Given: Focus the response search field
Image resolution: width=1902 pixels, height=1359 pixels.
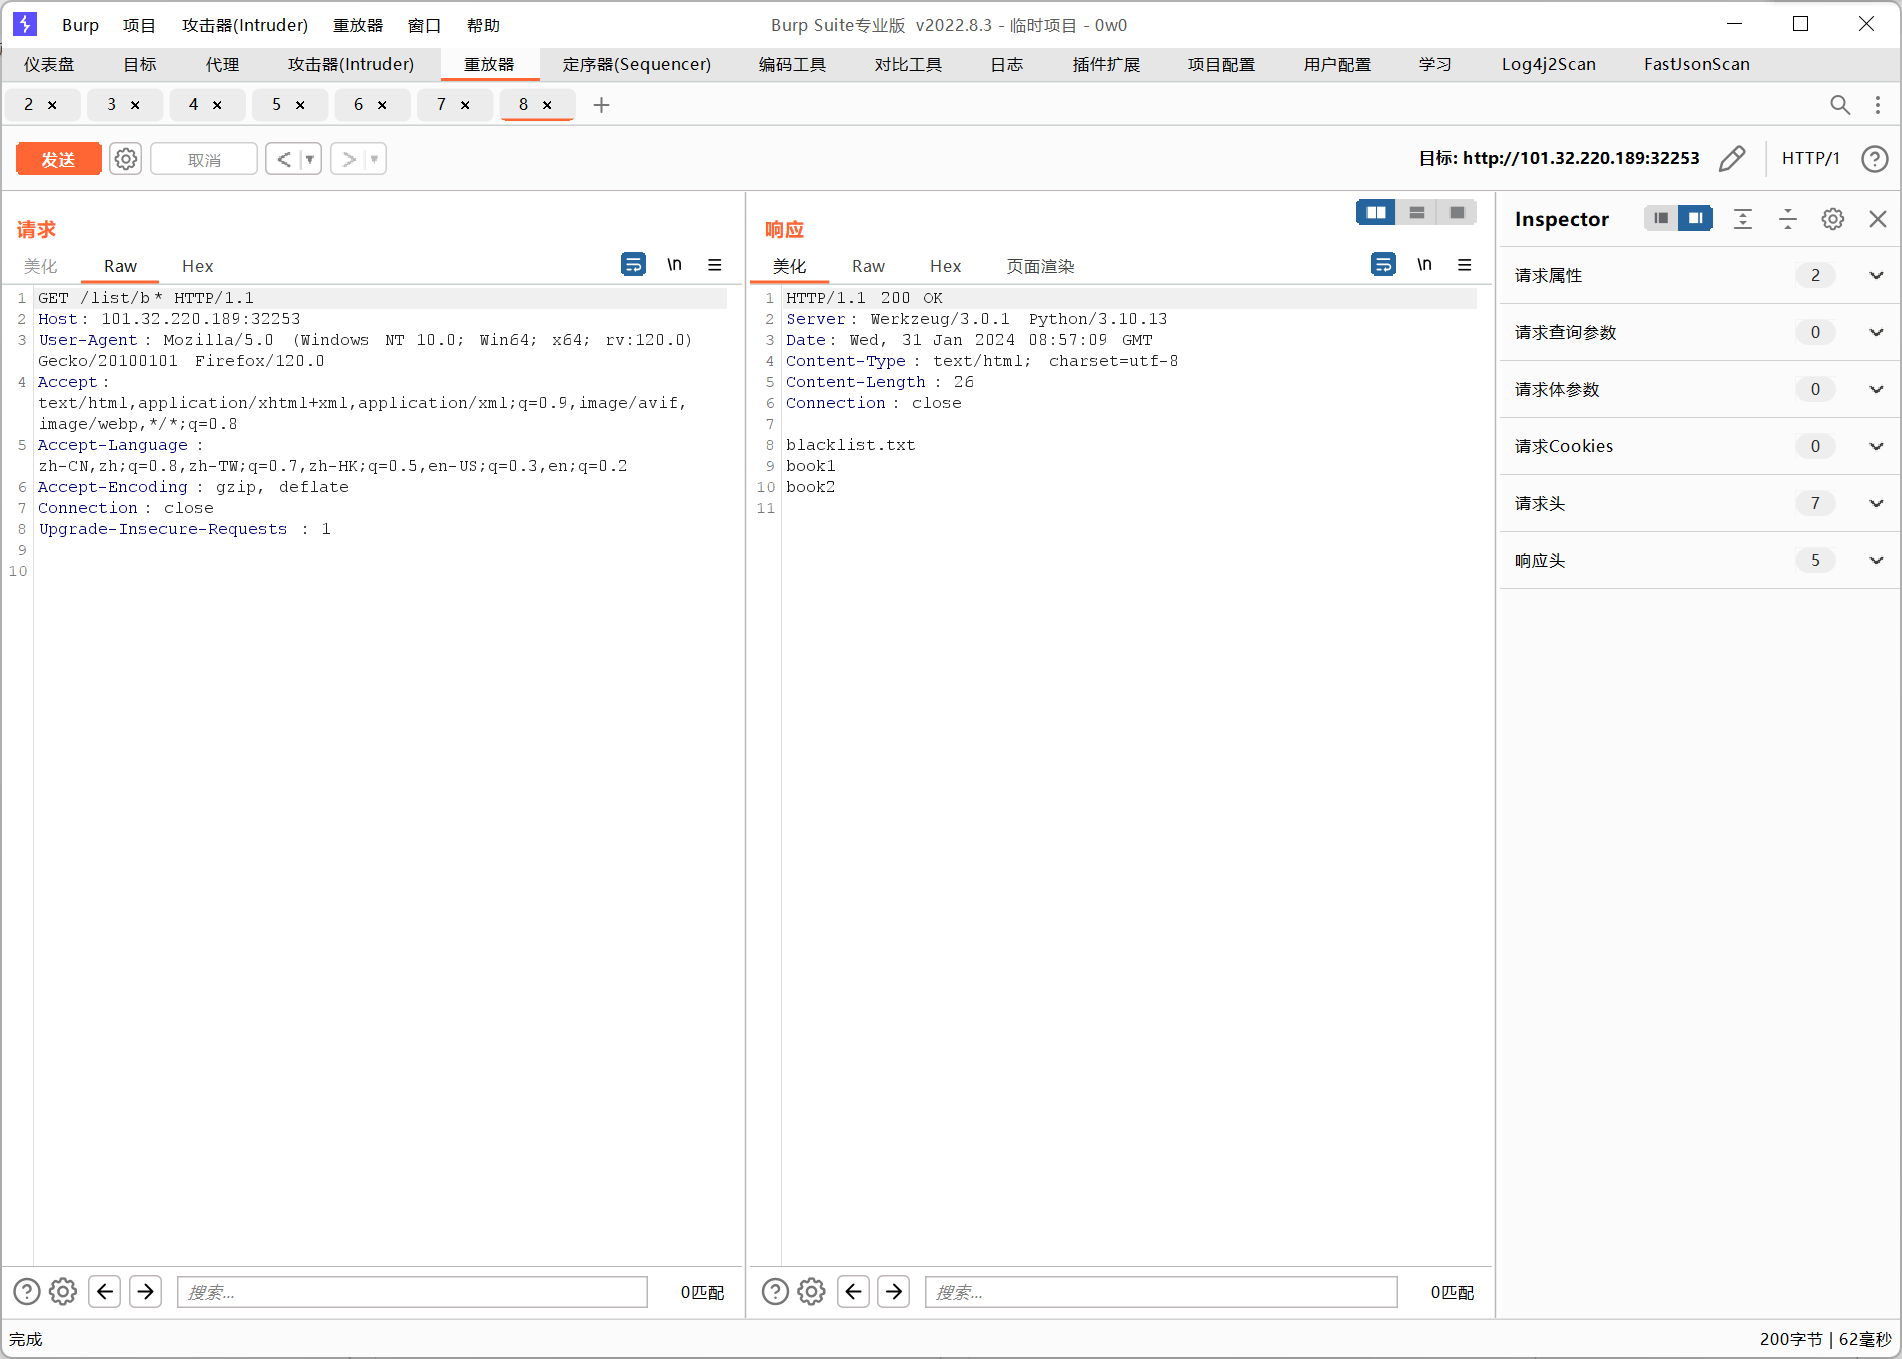Looking at the screenshot, I should 1161,1292.
